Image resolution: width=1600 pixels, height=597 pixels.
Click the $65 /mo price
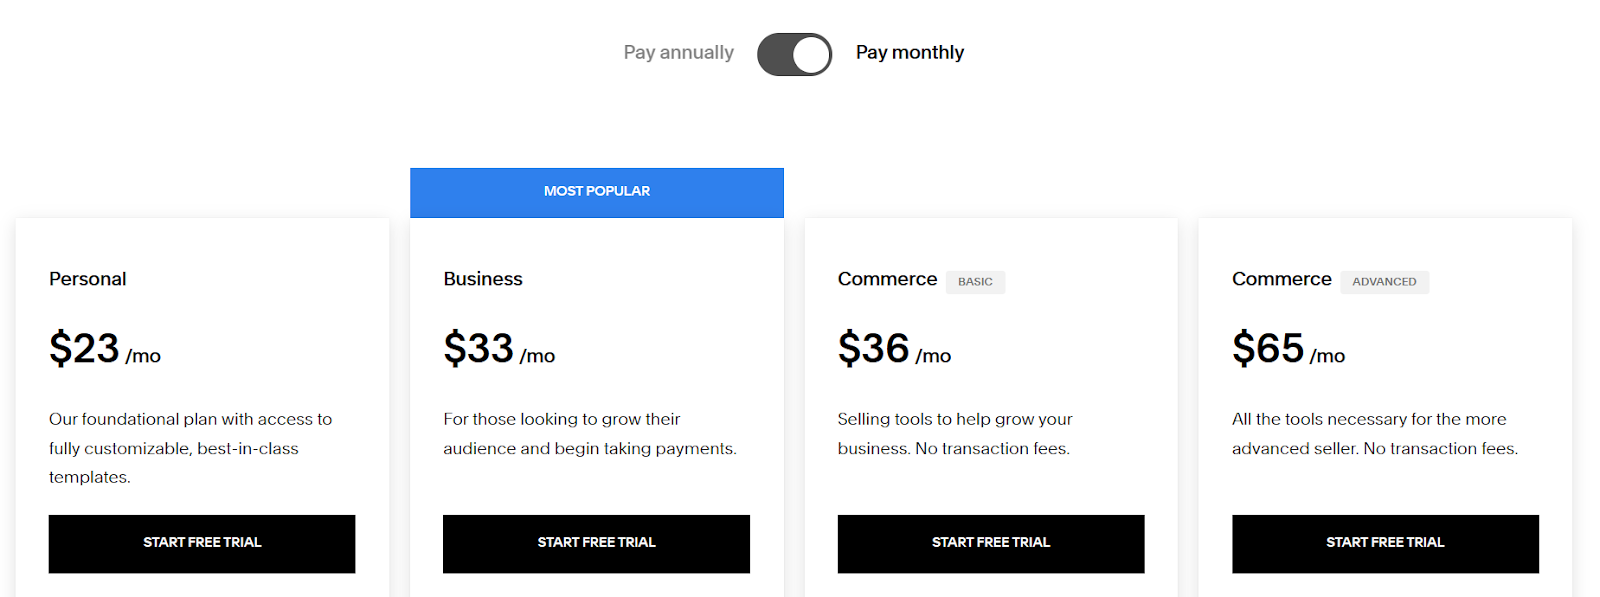1288,349
